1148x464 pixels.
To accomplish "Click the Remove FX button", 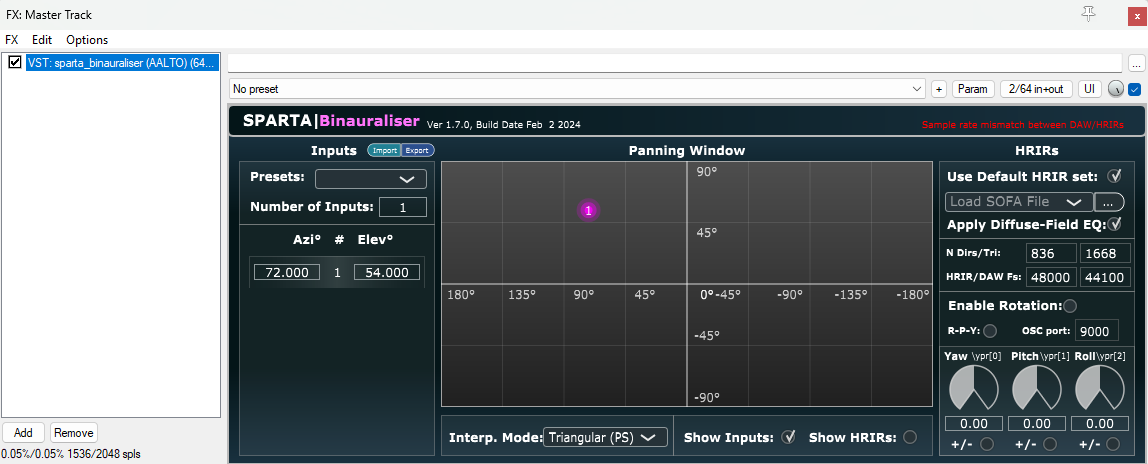I will pos(74,433).
